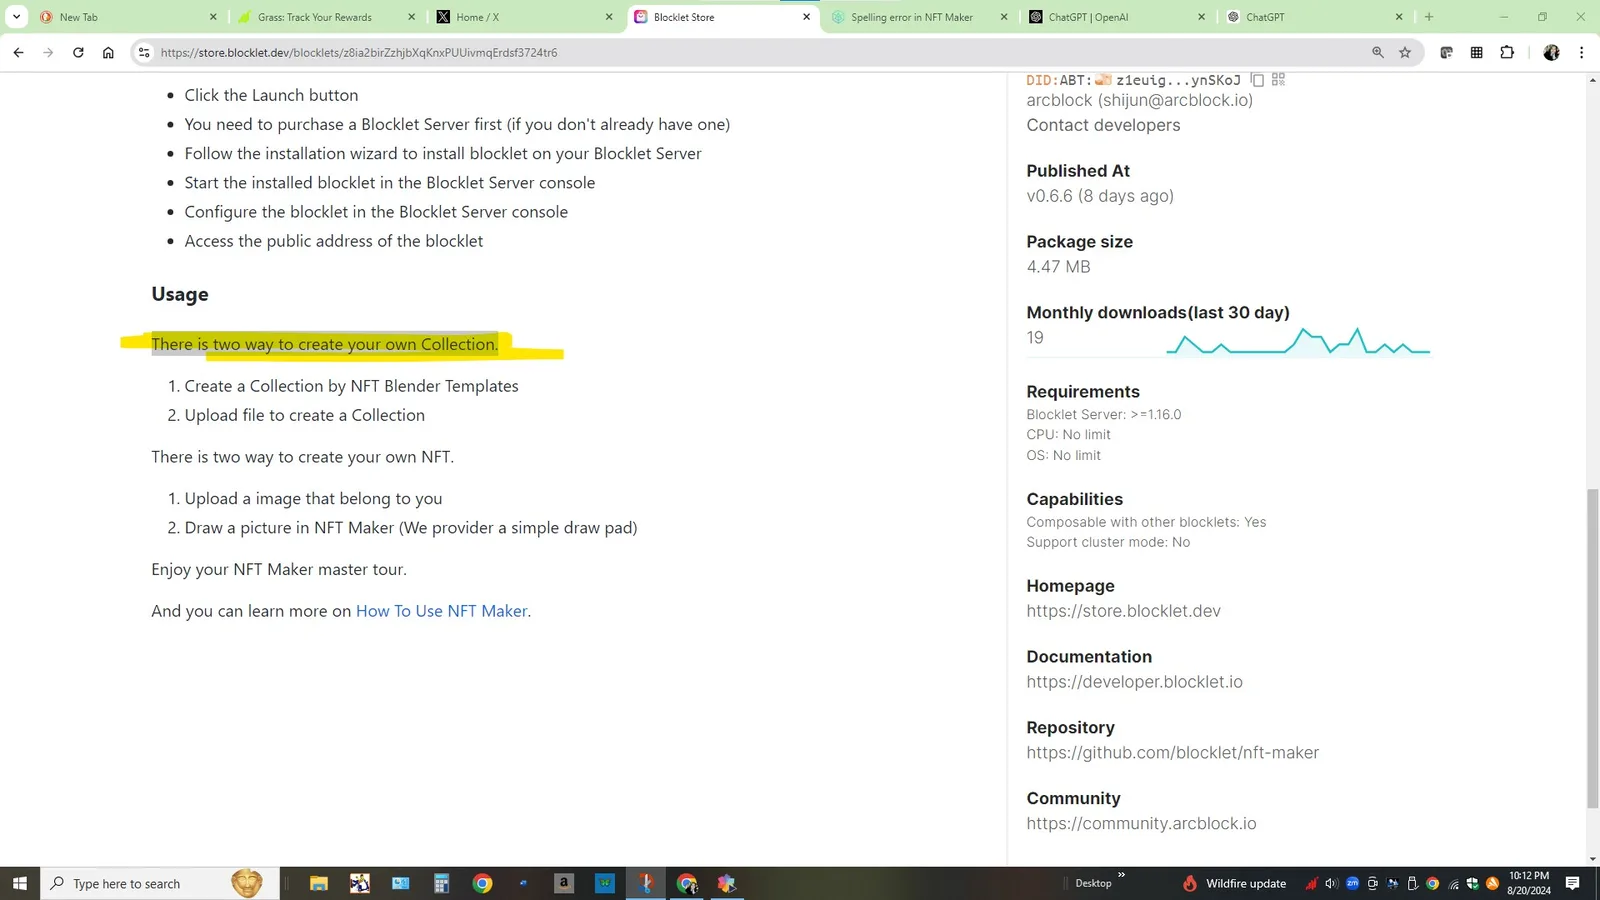The image size is (1600, 900).
Task: Click the 'Support cluster mode: No' text
Action: coord(1108,542)
